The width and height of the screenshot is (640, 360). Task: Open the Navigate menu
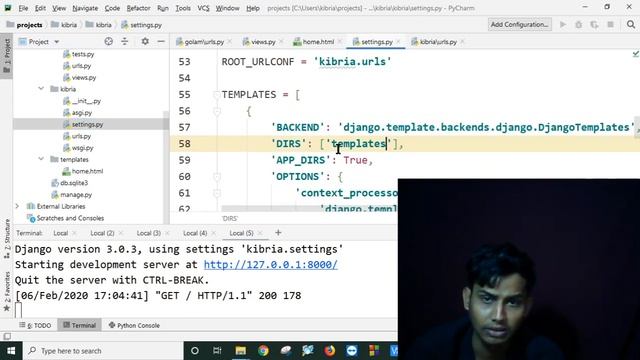[x=85, y=8]
